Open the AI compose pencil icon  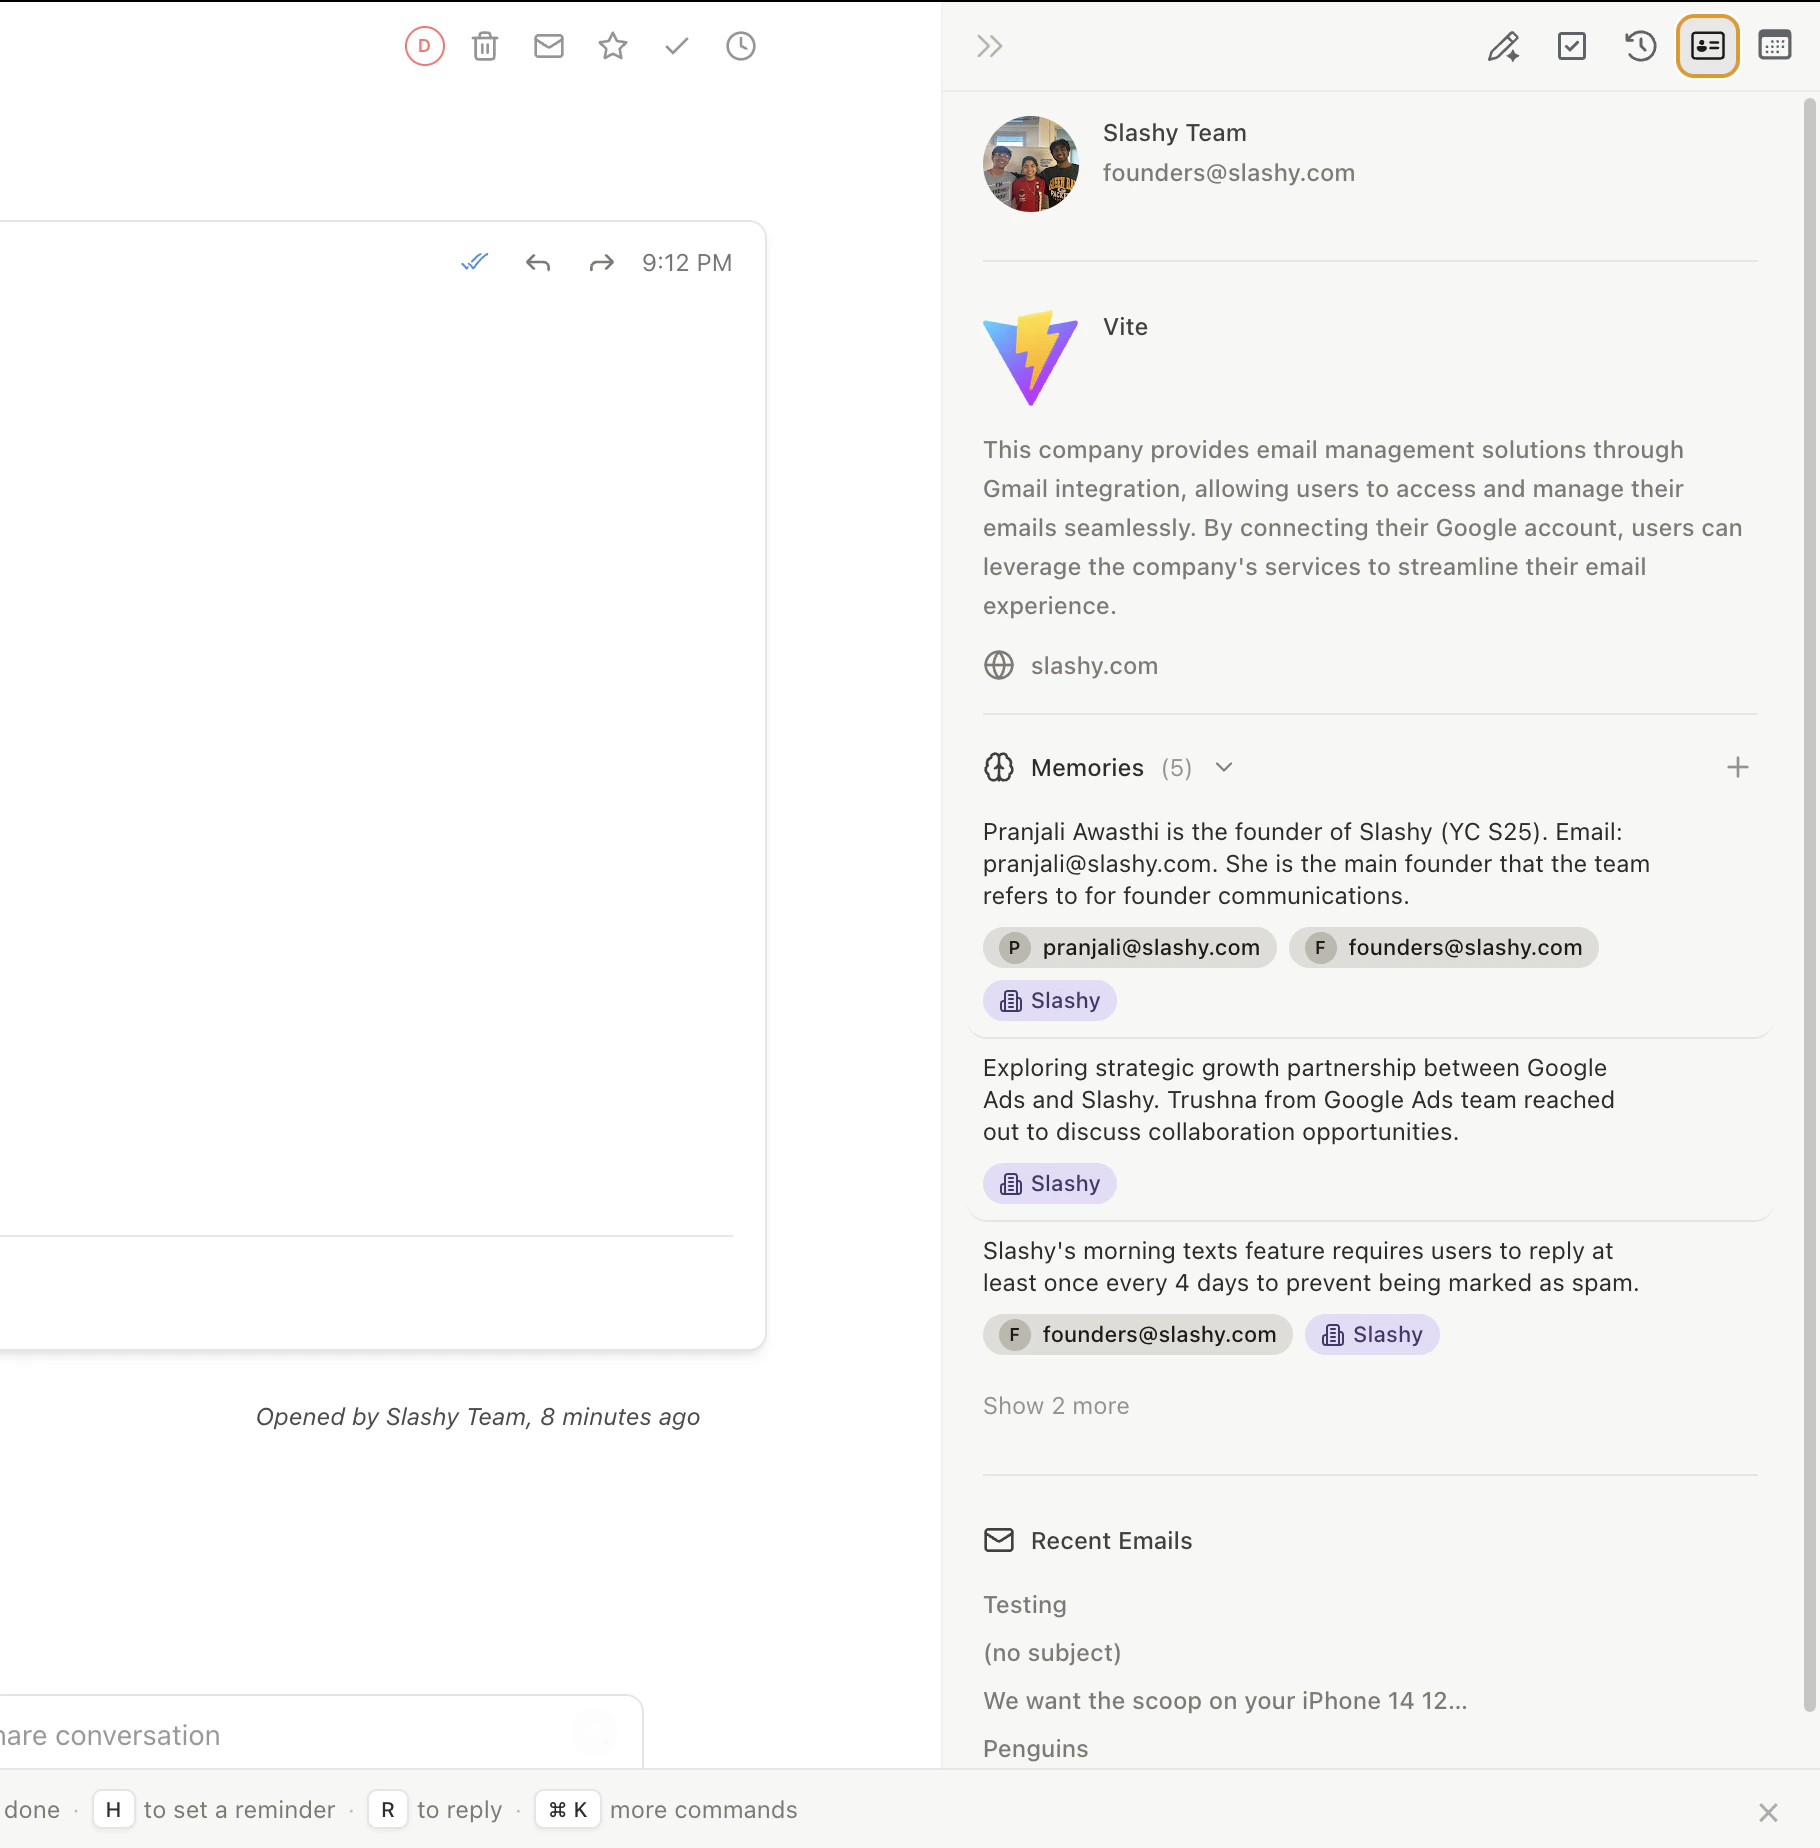pyautogui.click(x=1504, y=46)
